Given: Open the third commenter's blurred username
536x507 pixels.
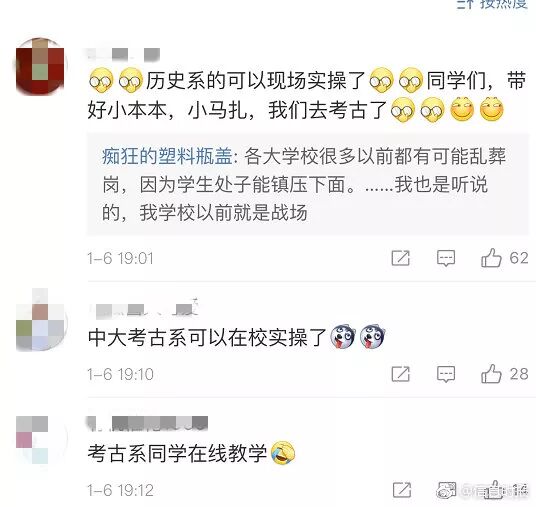Looking at the screenshot, I should coord(148,424).
